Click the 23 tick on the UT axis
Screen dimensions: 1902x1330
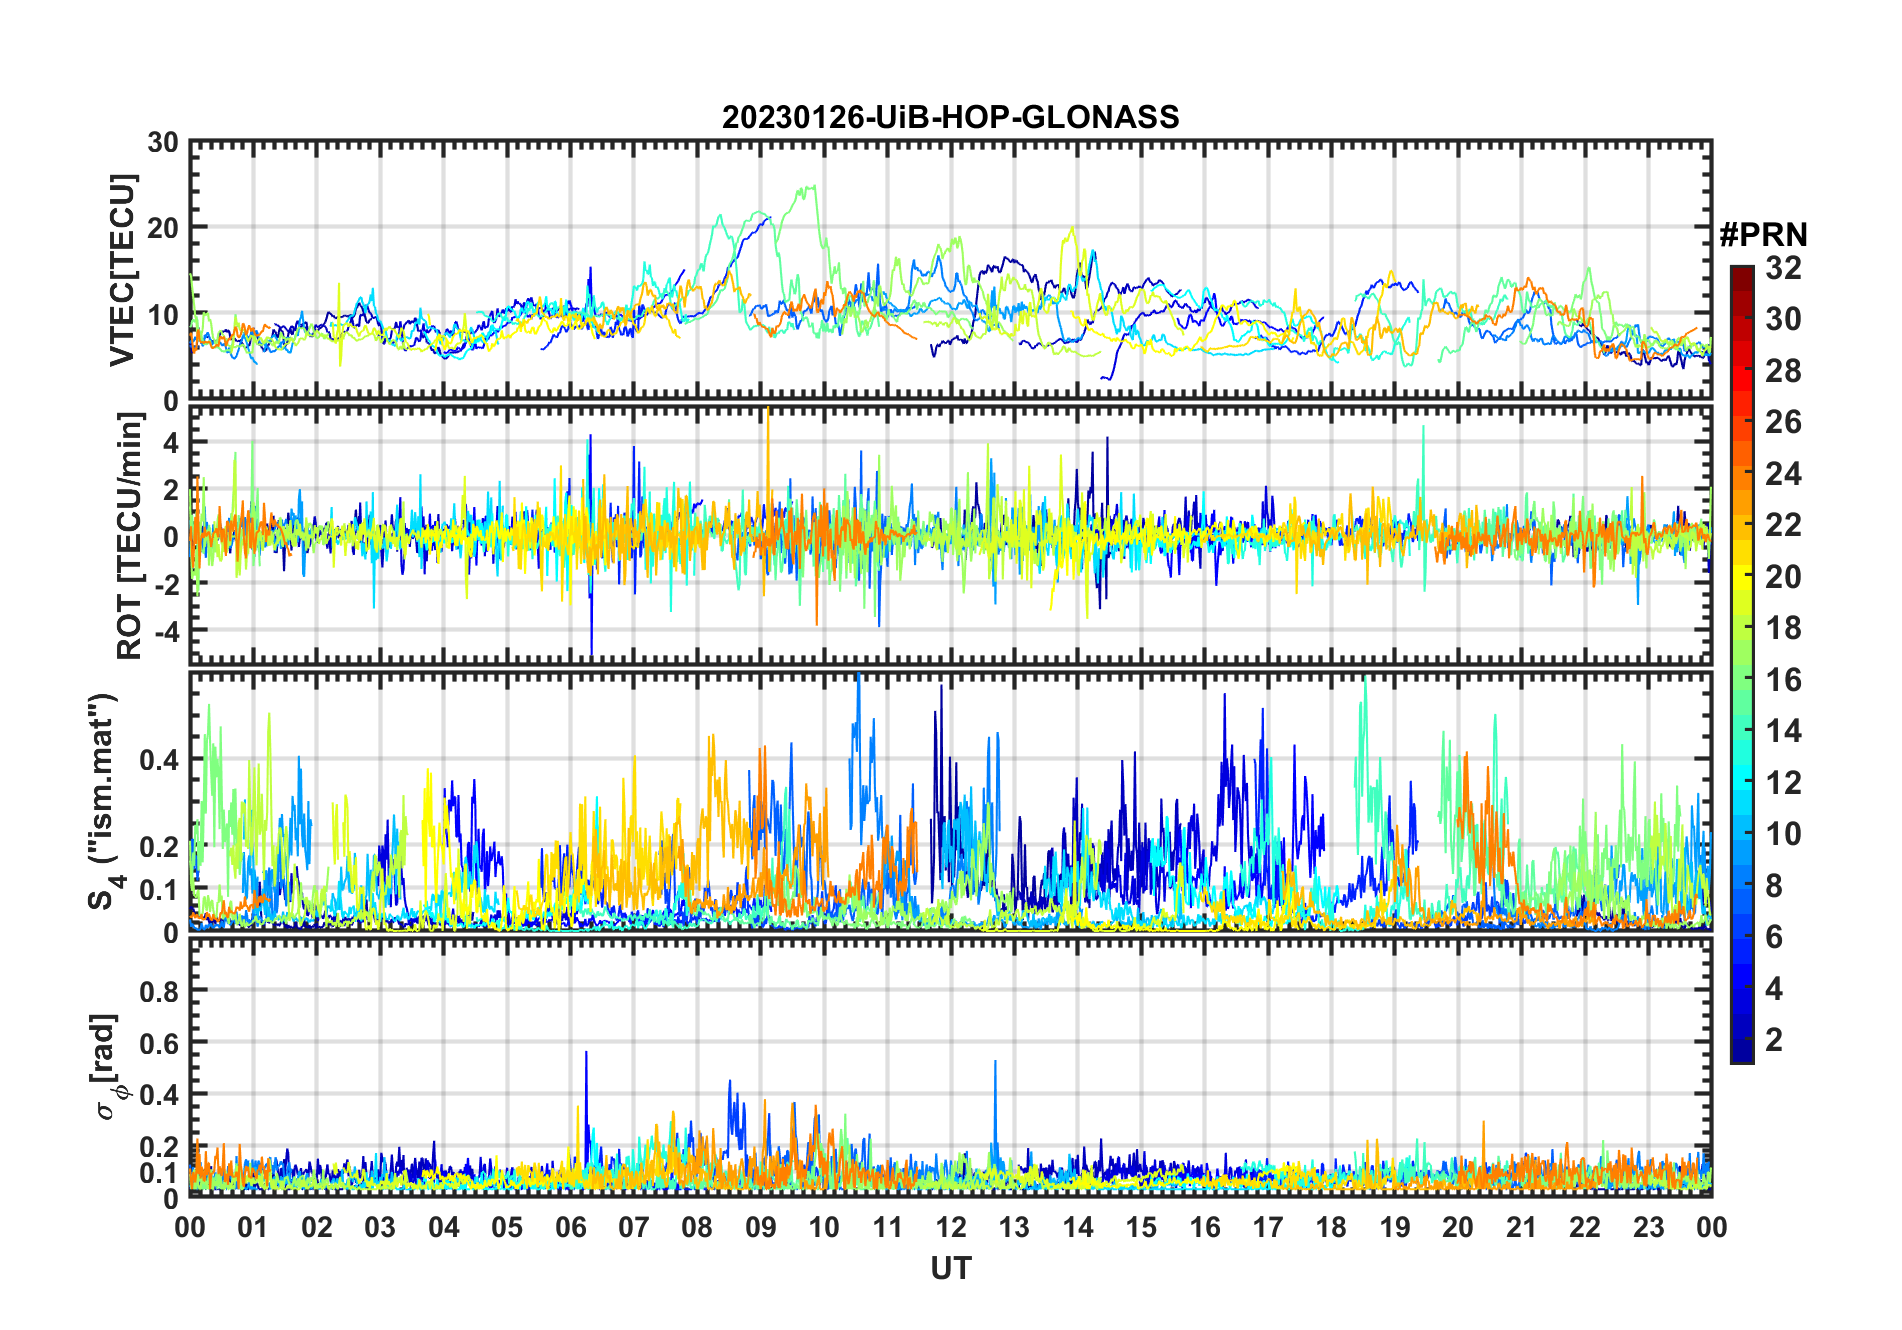(1648, 1227)
